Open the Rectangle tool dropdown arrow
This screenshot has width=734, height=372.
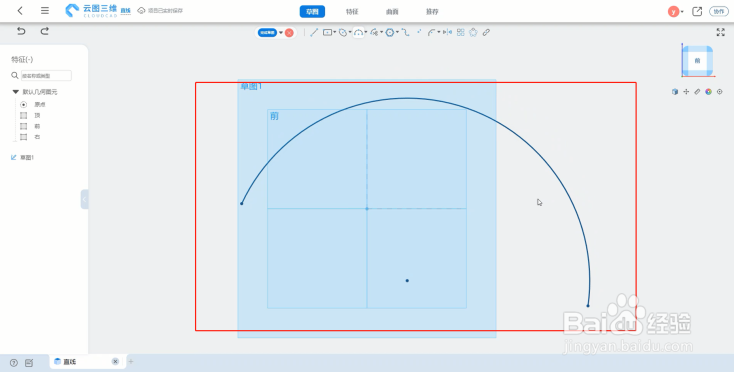[x=335, y=32]
